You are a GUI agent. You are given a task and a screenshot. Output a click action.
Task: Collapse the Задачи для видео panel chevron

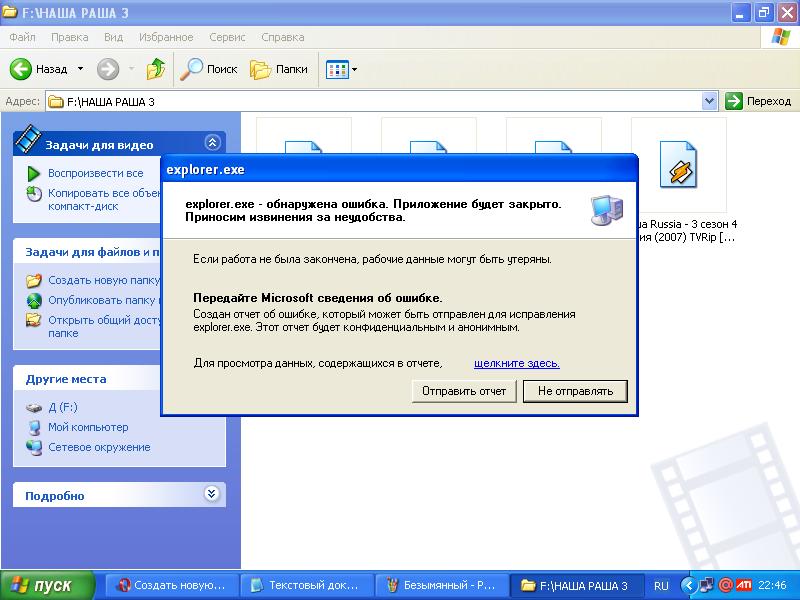click(212, 143)
